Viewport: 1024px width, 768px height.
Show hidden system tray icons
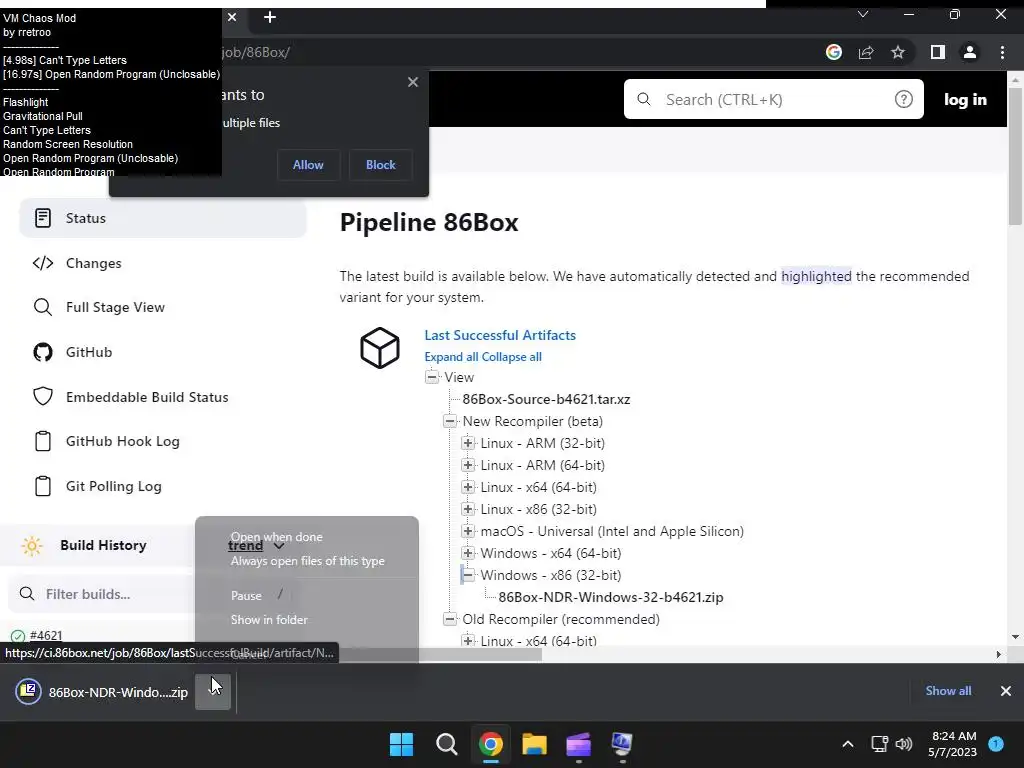[848, 744]
